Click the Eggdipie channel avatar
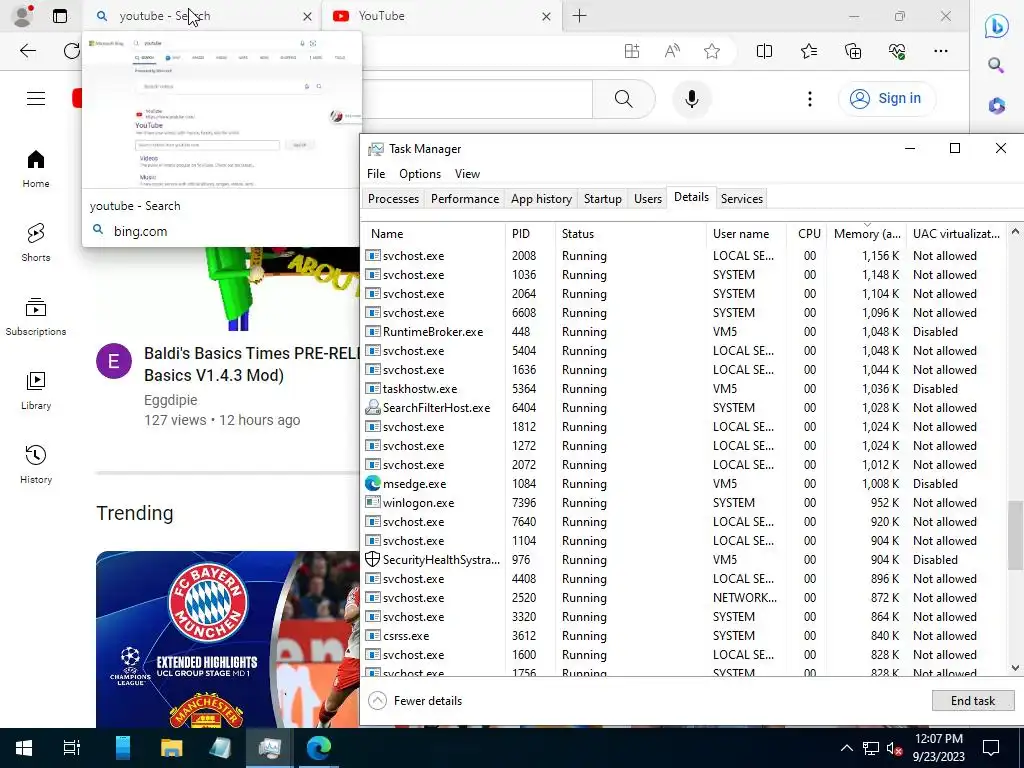 coord(114,361)
